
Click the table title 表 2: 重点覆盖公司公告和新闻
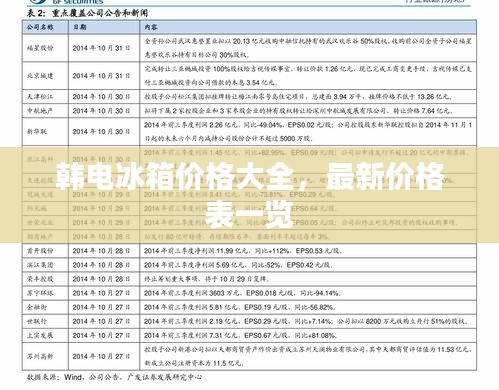(87, 13)
